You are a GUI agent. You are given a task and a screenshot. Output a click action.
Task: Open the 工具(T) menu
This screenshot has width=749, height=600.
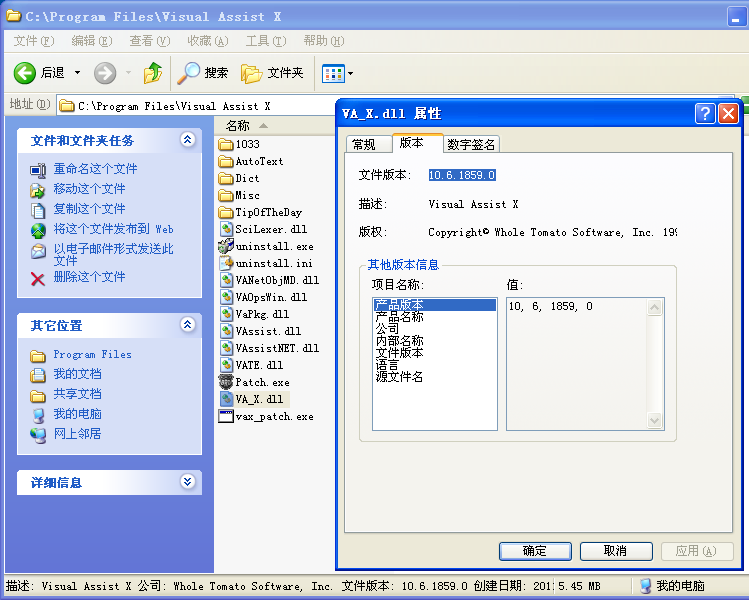coord(266,41)
